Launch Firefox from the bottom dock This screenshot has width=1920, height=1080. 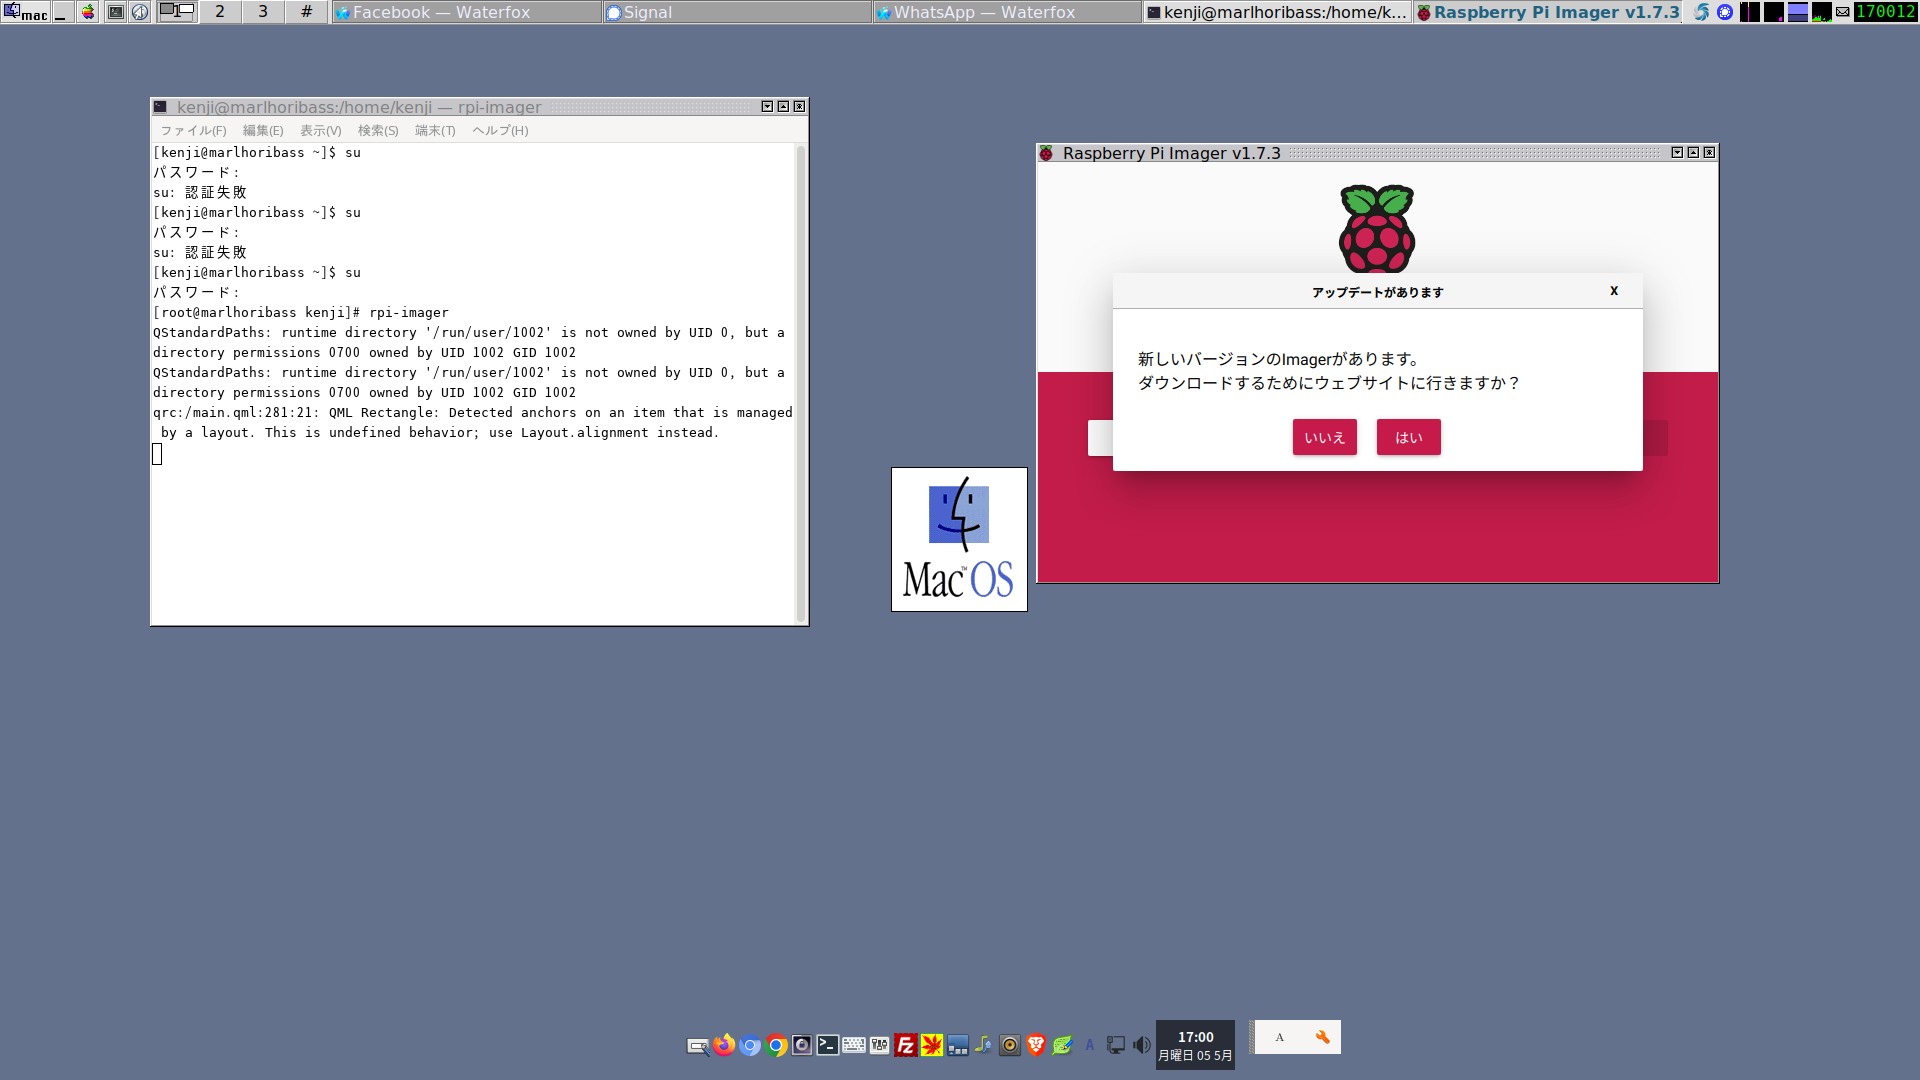724,1045
